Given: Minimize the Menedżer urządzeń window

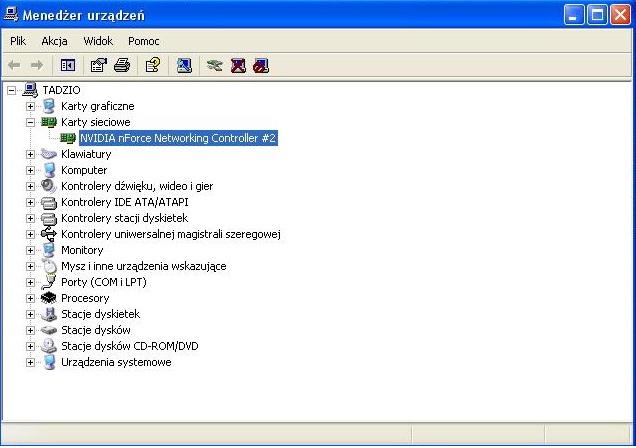Looking at the screenshot, I should [x=574, y=15].
